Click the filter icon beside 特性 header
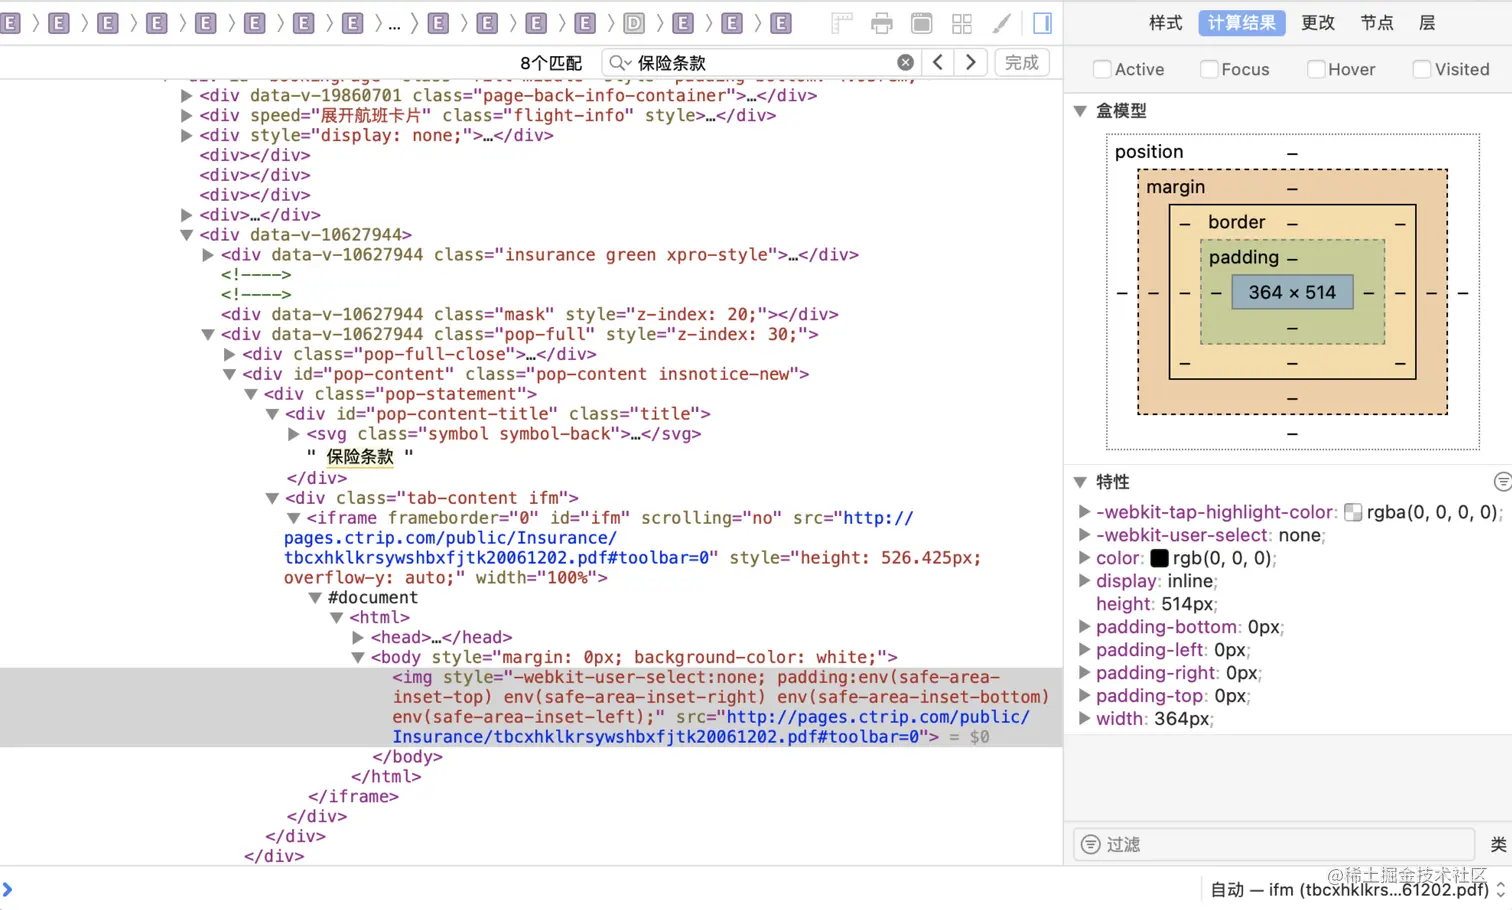The image size is (1512, 910). [x=1502, y=482]
